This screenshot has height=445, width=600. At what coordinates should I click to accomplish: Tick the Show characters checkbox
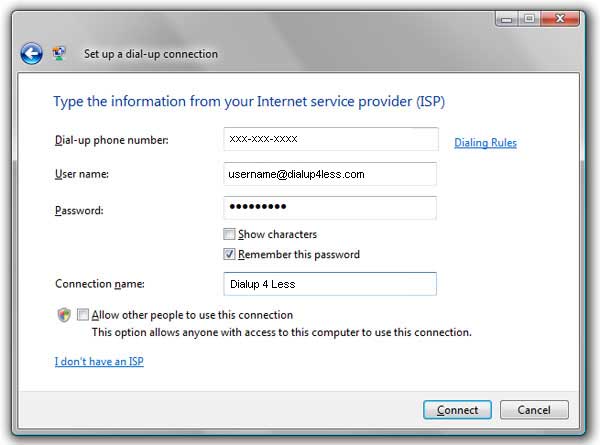click(x=229, y=234)
